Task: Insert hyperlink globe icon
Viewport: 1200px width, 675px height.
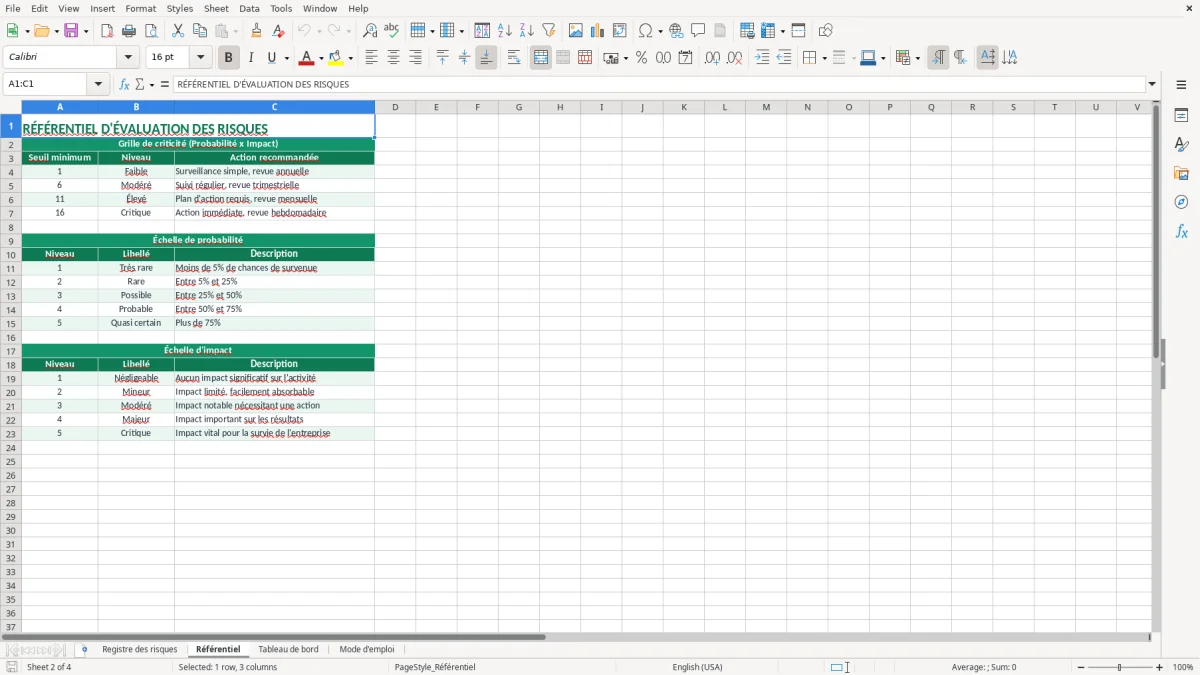Action: click(677, 31)
